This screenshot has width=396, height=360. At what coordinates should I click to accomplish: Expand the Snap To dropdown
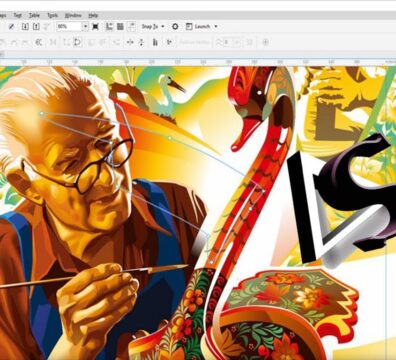click(x=153, y=27)
